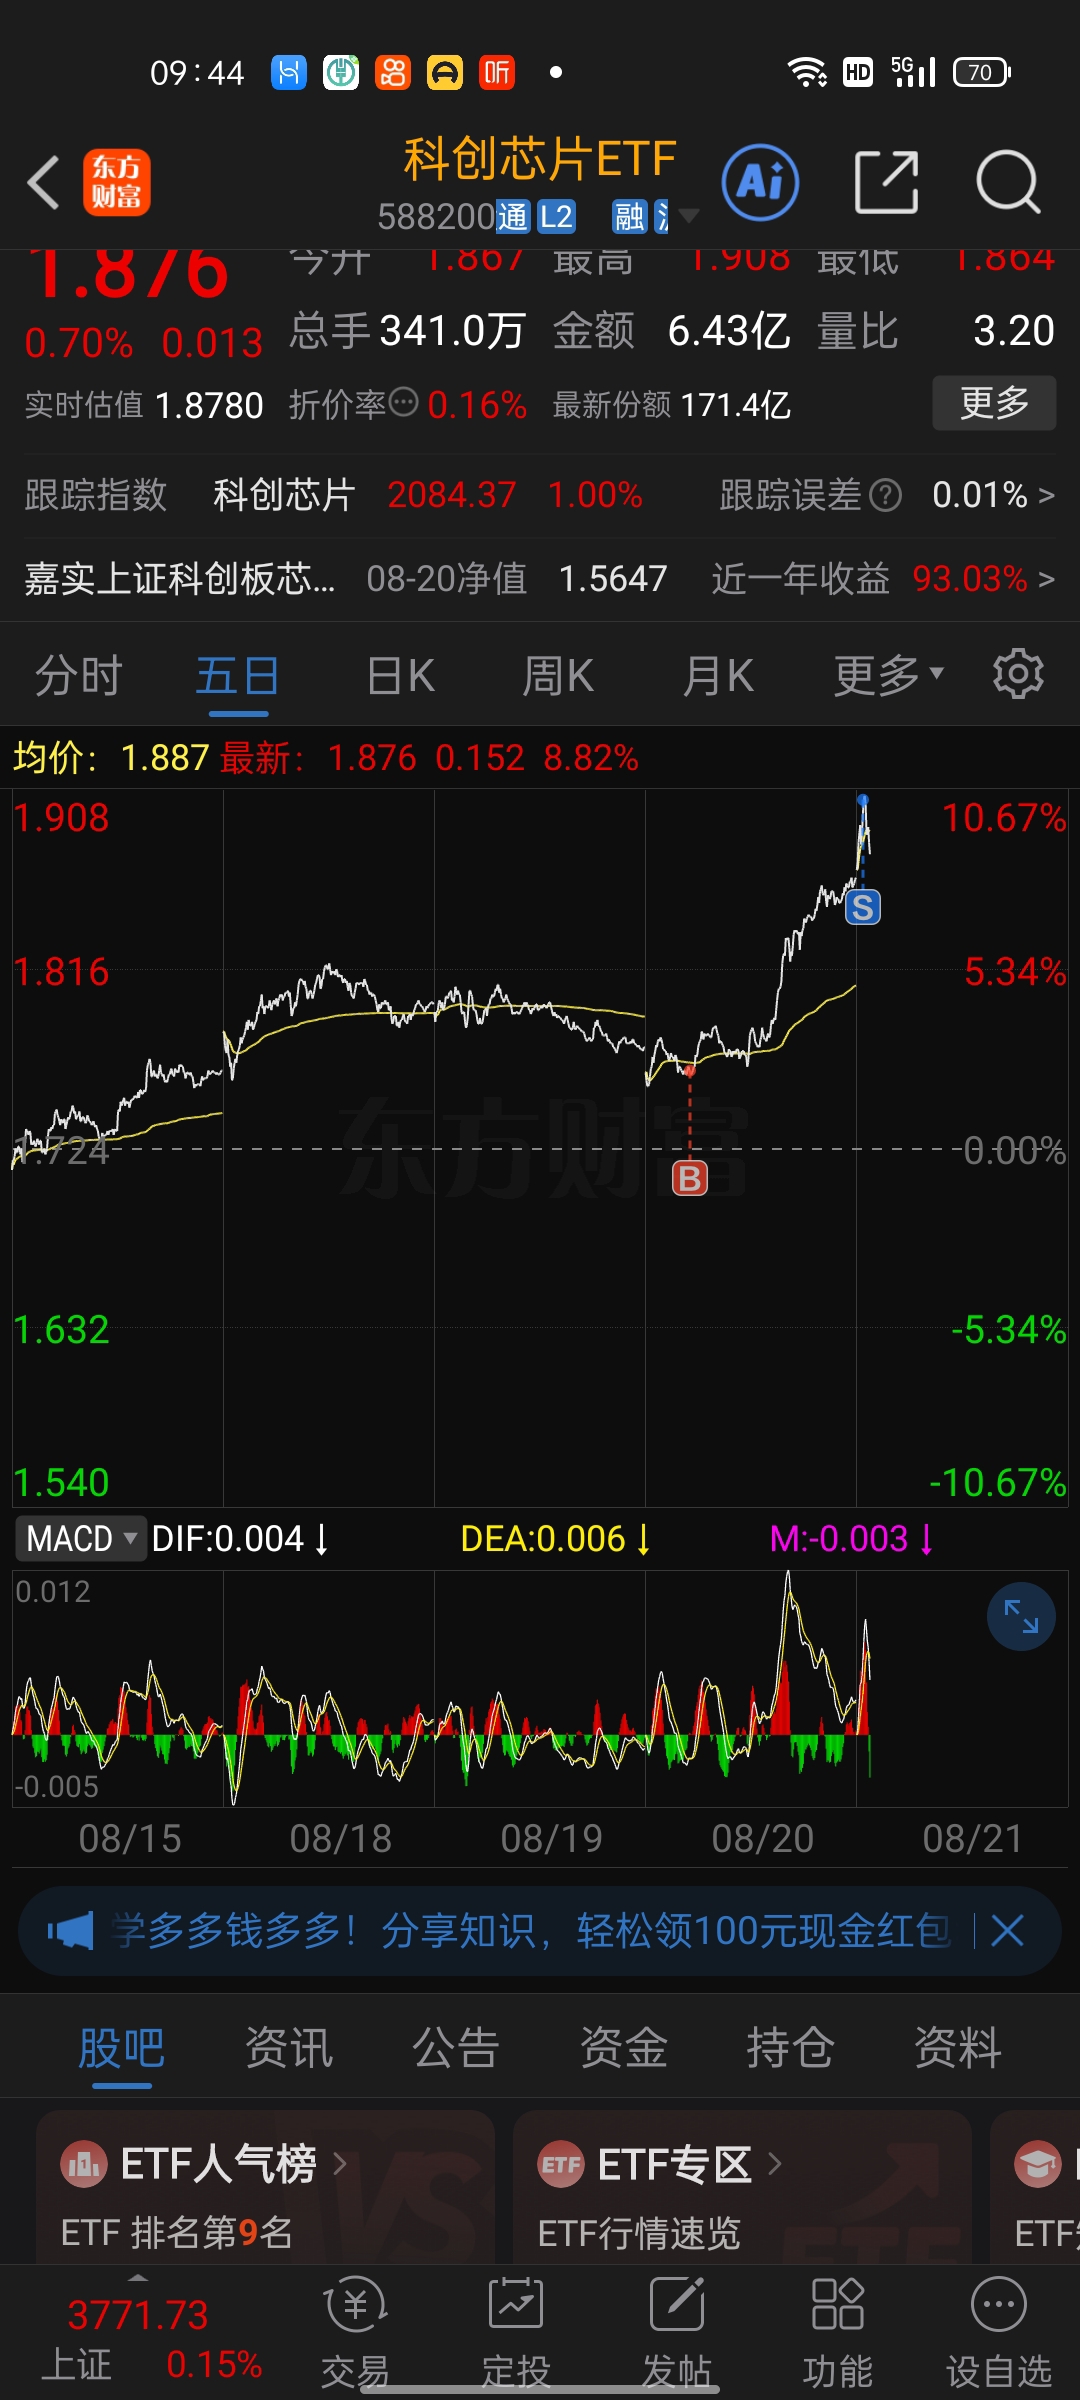Click the 更多 quote details button
Viewport: 1080px width, 2400px height.
click(x=994, y=403)
